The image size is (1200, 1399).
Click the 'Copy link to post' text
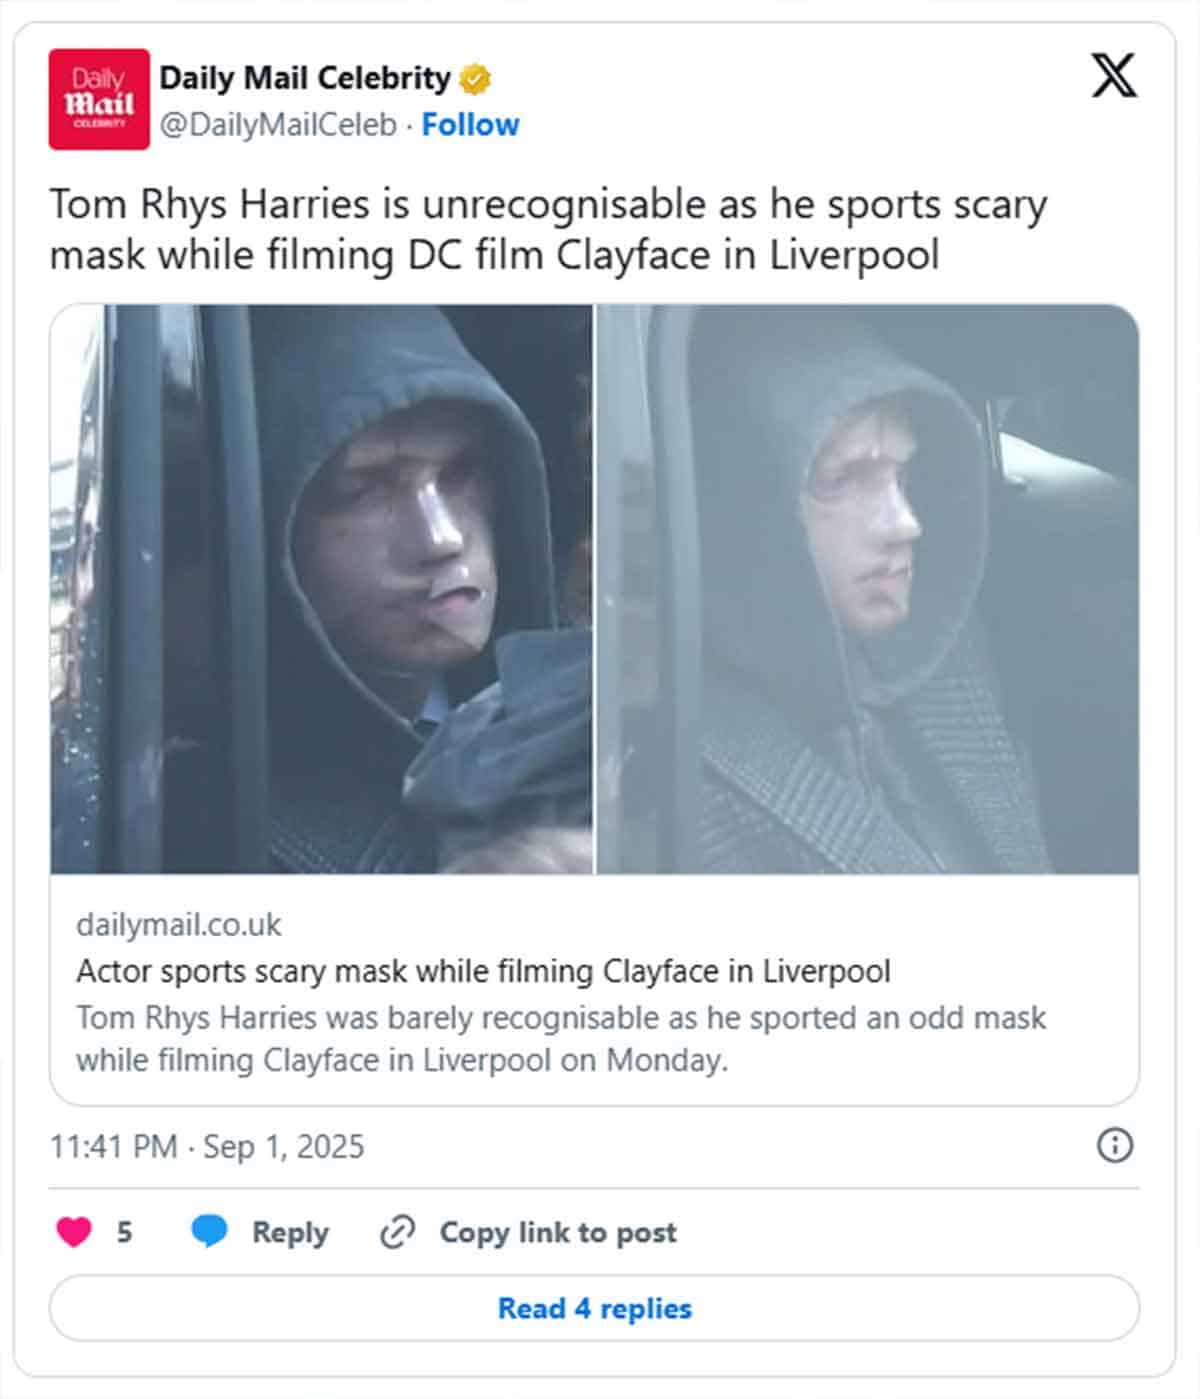(558, 1232)
